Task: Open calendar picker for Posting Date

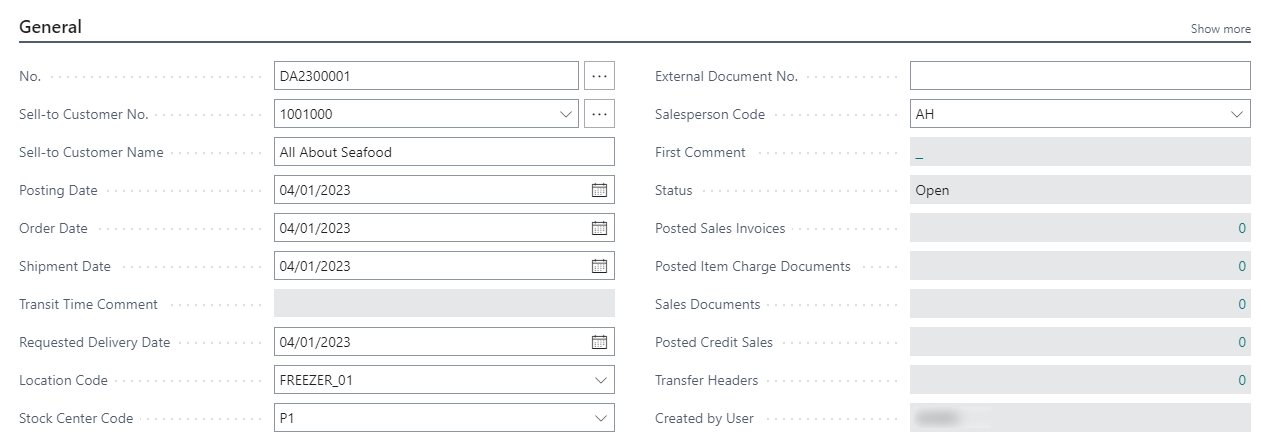Action: click(599, 190)
